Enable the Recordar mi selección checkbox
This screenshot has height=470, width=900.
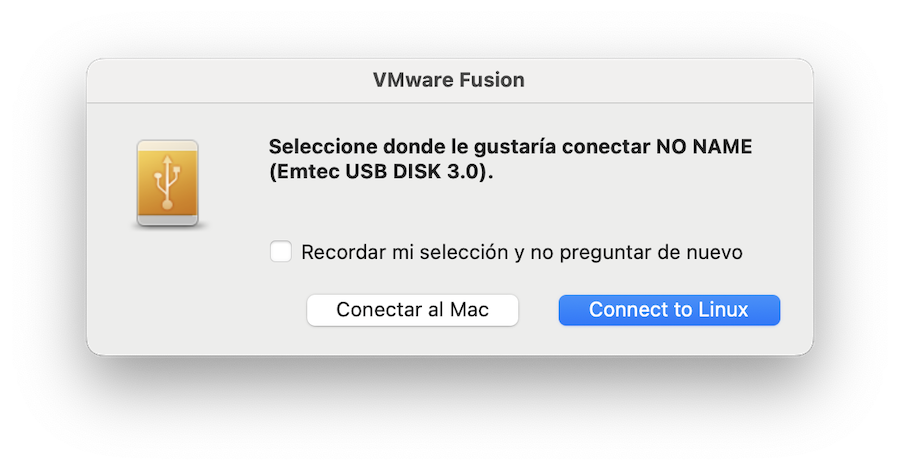(281, 251)
